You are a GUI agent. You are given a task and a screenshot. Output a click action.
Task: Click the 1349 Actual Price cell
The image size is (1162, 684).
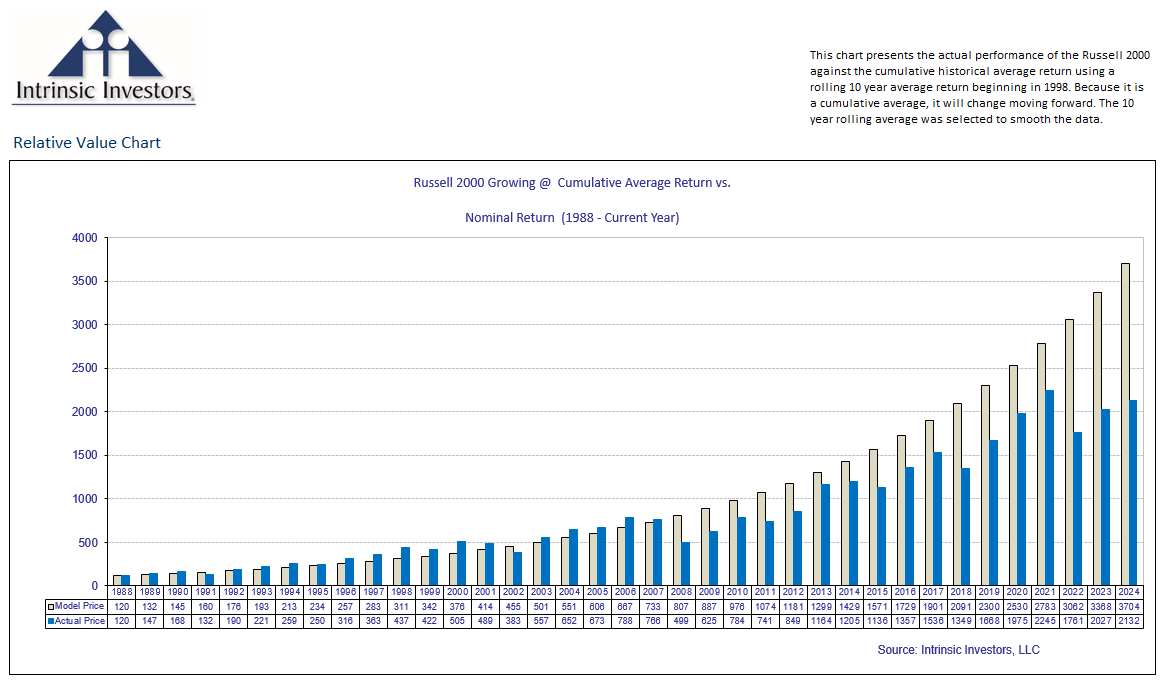[961, 620]
